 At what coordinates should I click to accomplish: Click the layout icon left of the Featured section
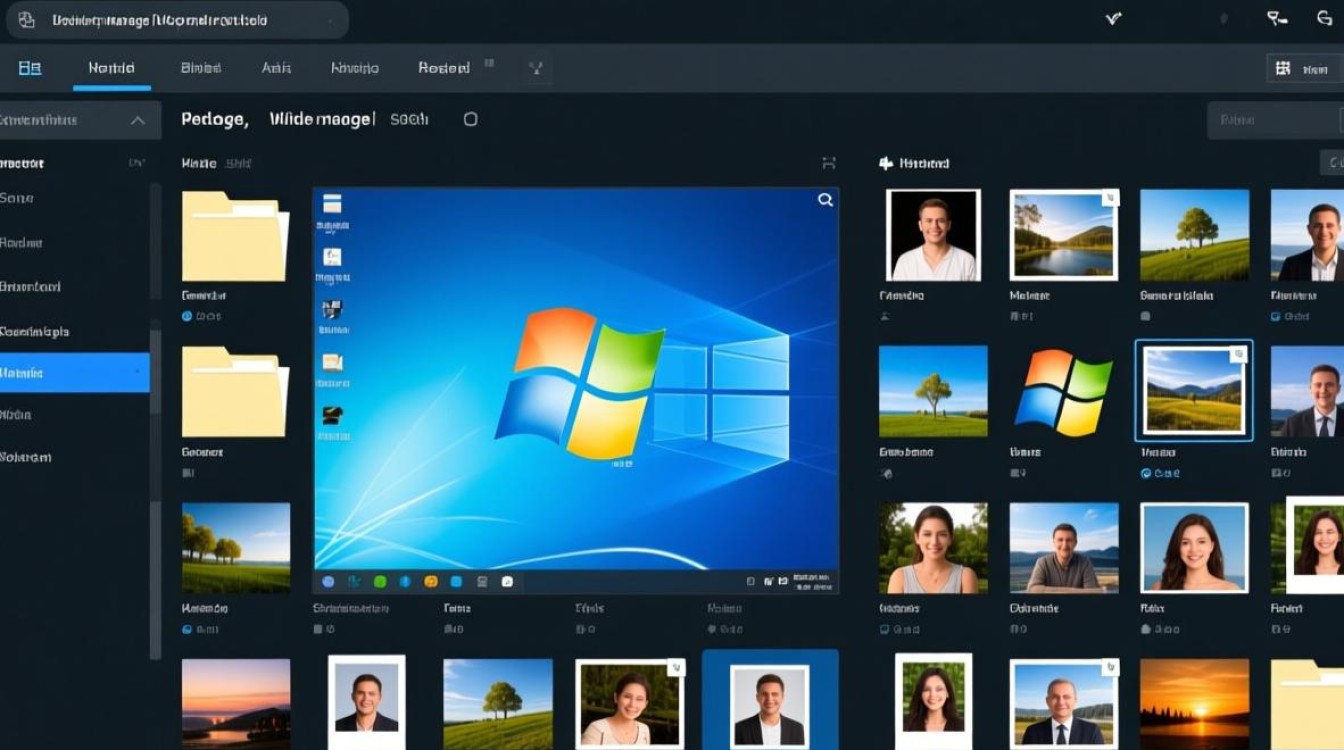click(828, 162)
